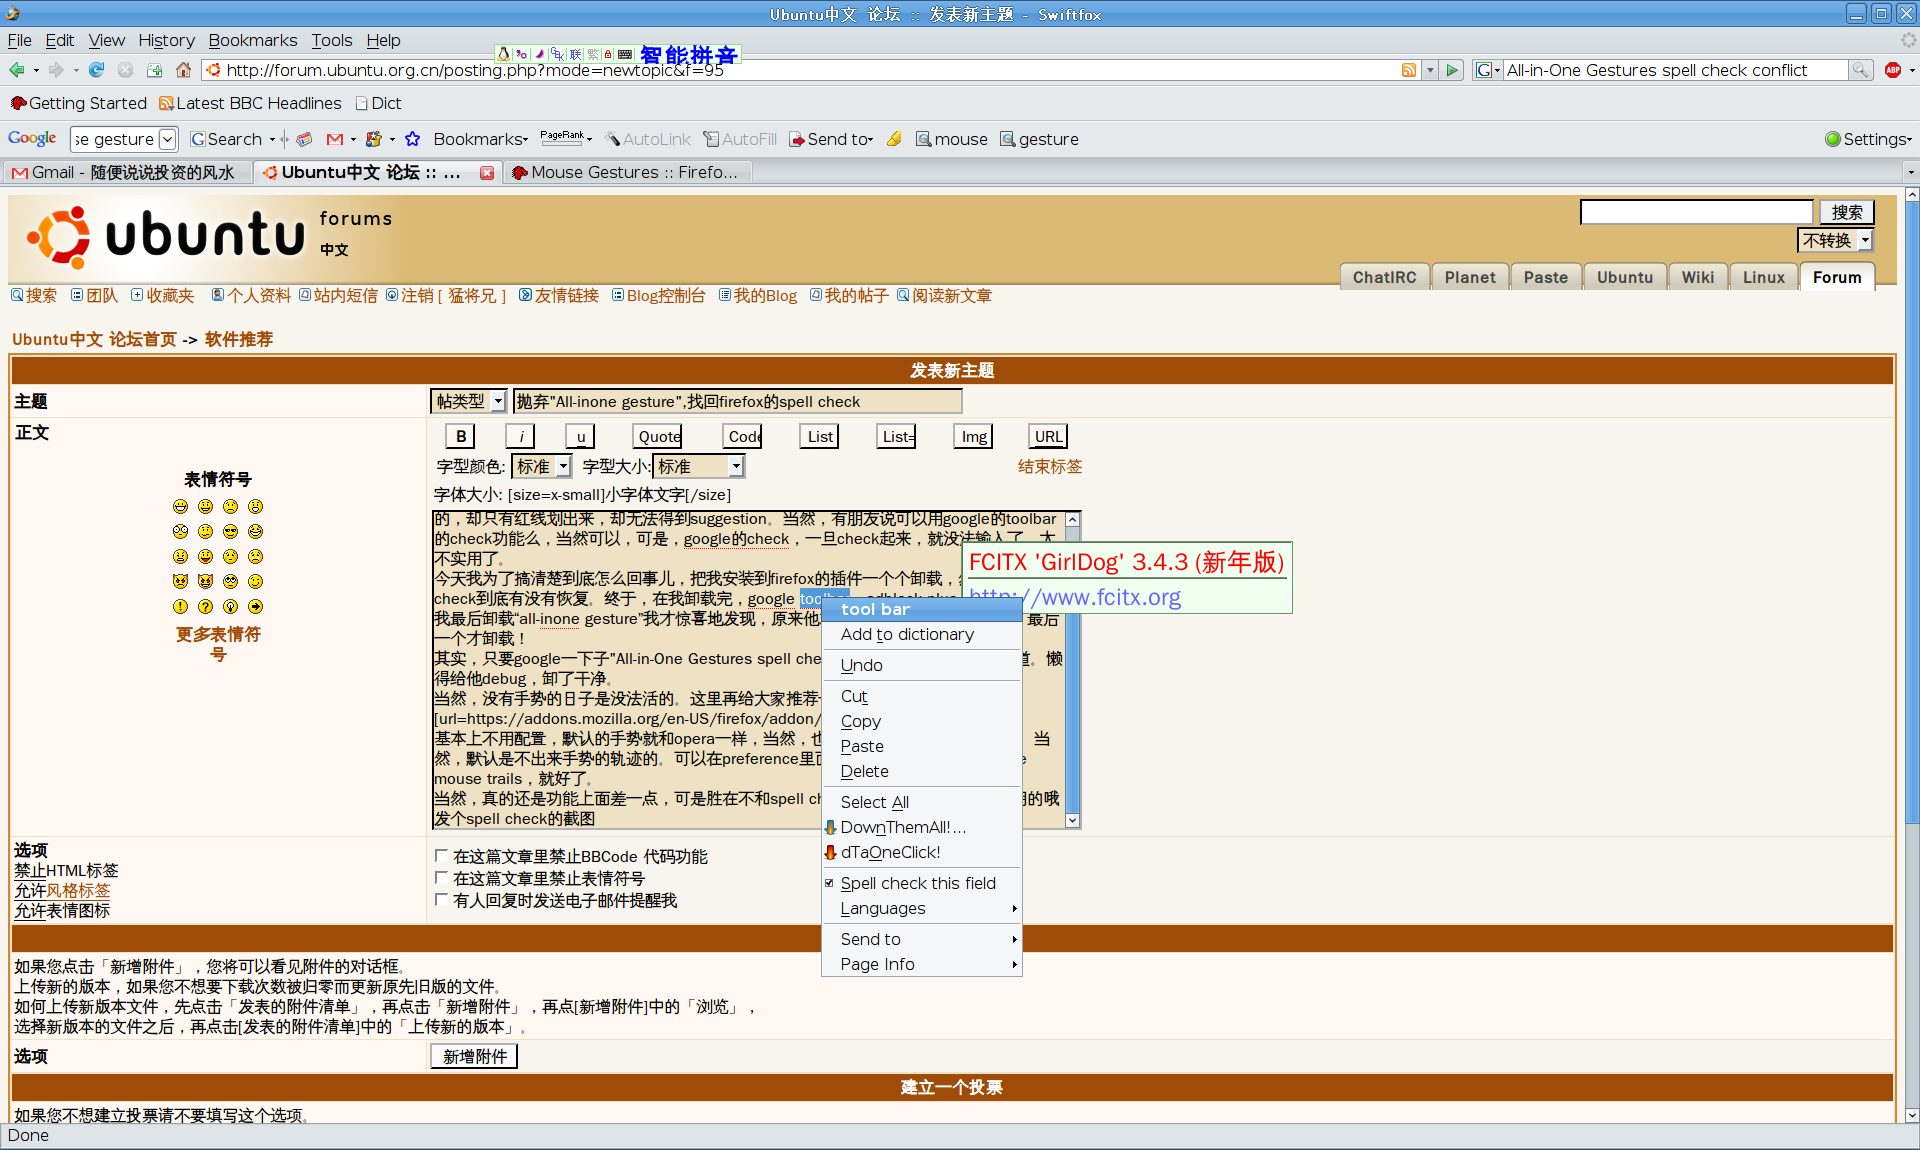Open the Adblock Plus ABP icon
The height and width of the screenshot is (1150, 1920).
click(1893, 70)
